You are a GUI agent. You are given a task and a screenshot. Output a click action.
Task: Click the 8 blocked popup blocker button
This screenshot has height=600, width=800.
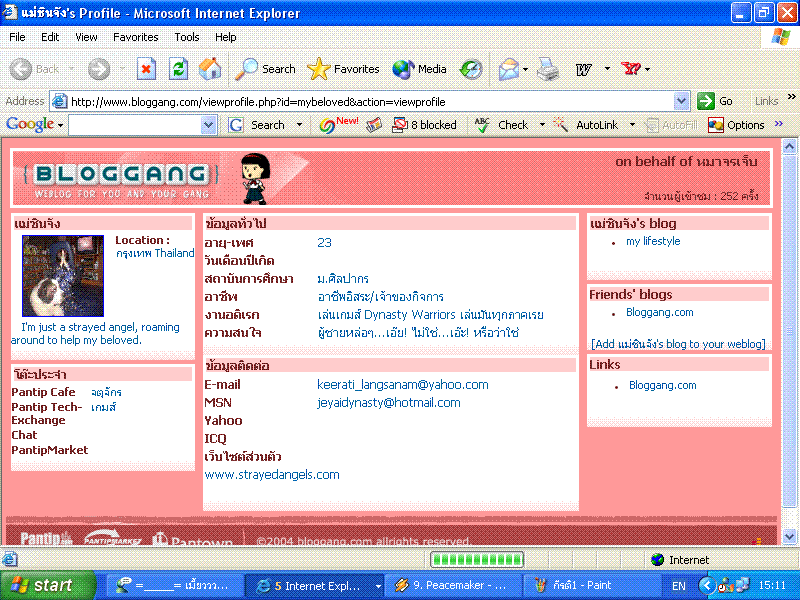pos(424,125)
